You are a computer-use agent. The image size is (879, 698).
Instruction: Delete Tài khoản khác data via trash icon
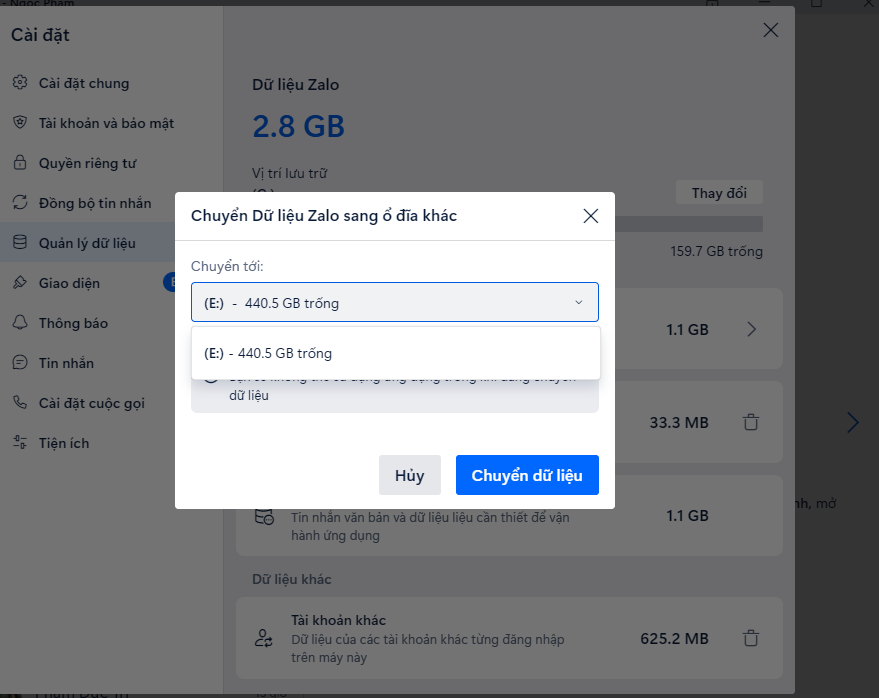pyautogui.click(x=751, y=638)
